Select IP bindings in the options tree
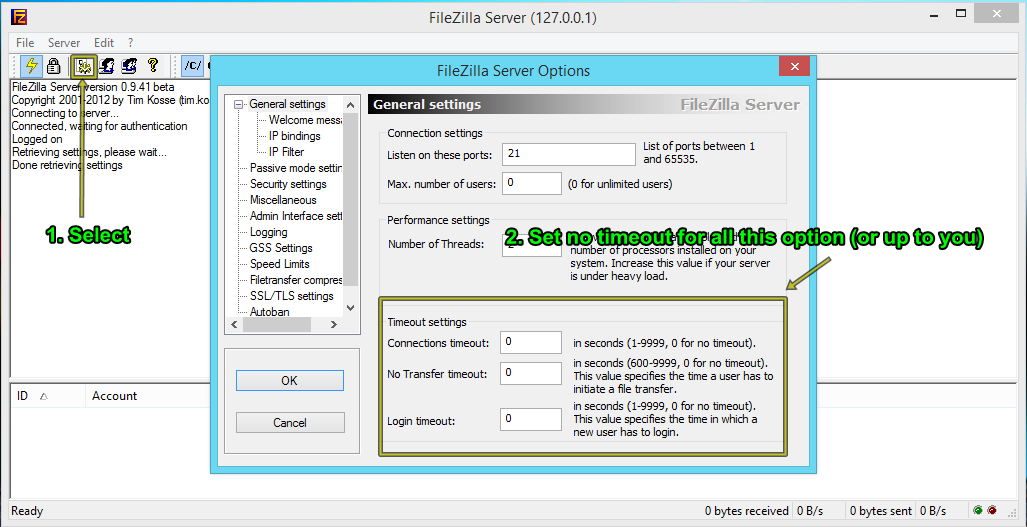 pyautogui.click(x=295, y=136)
